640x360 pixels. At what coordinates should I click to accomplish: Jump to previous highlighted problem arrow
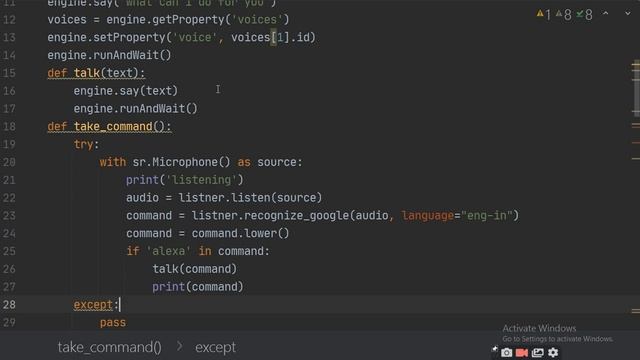[x=606, y=13]
